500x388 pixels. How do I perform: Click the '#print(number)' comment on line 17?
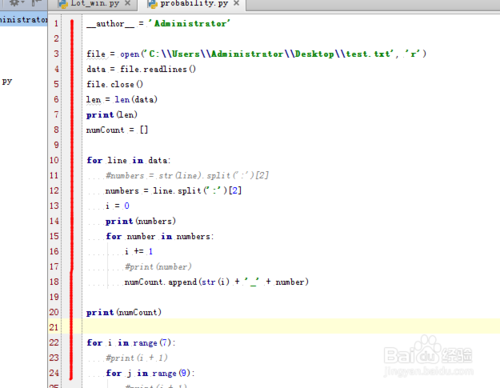(158, 267)
